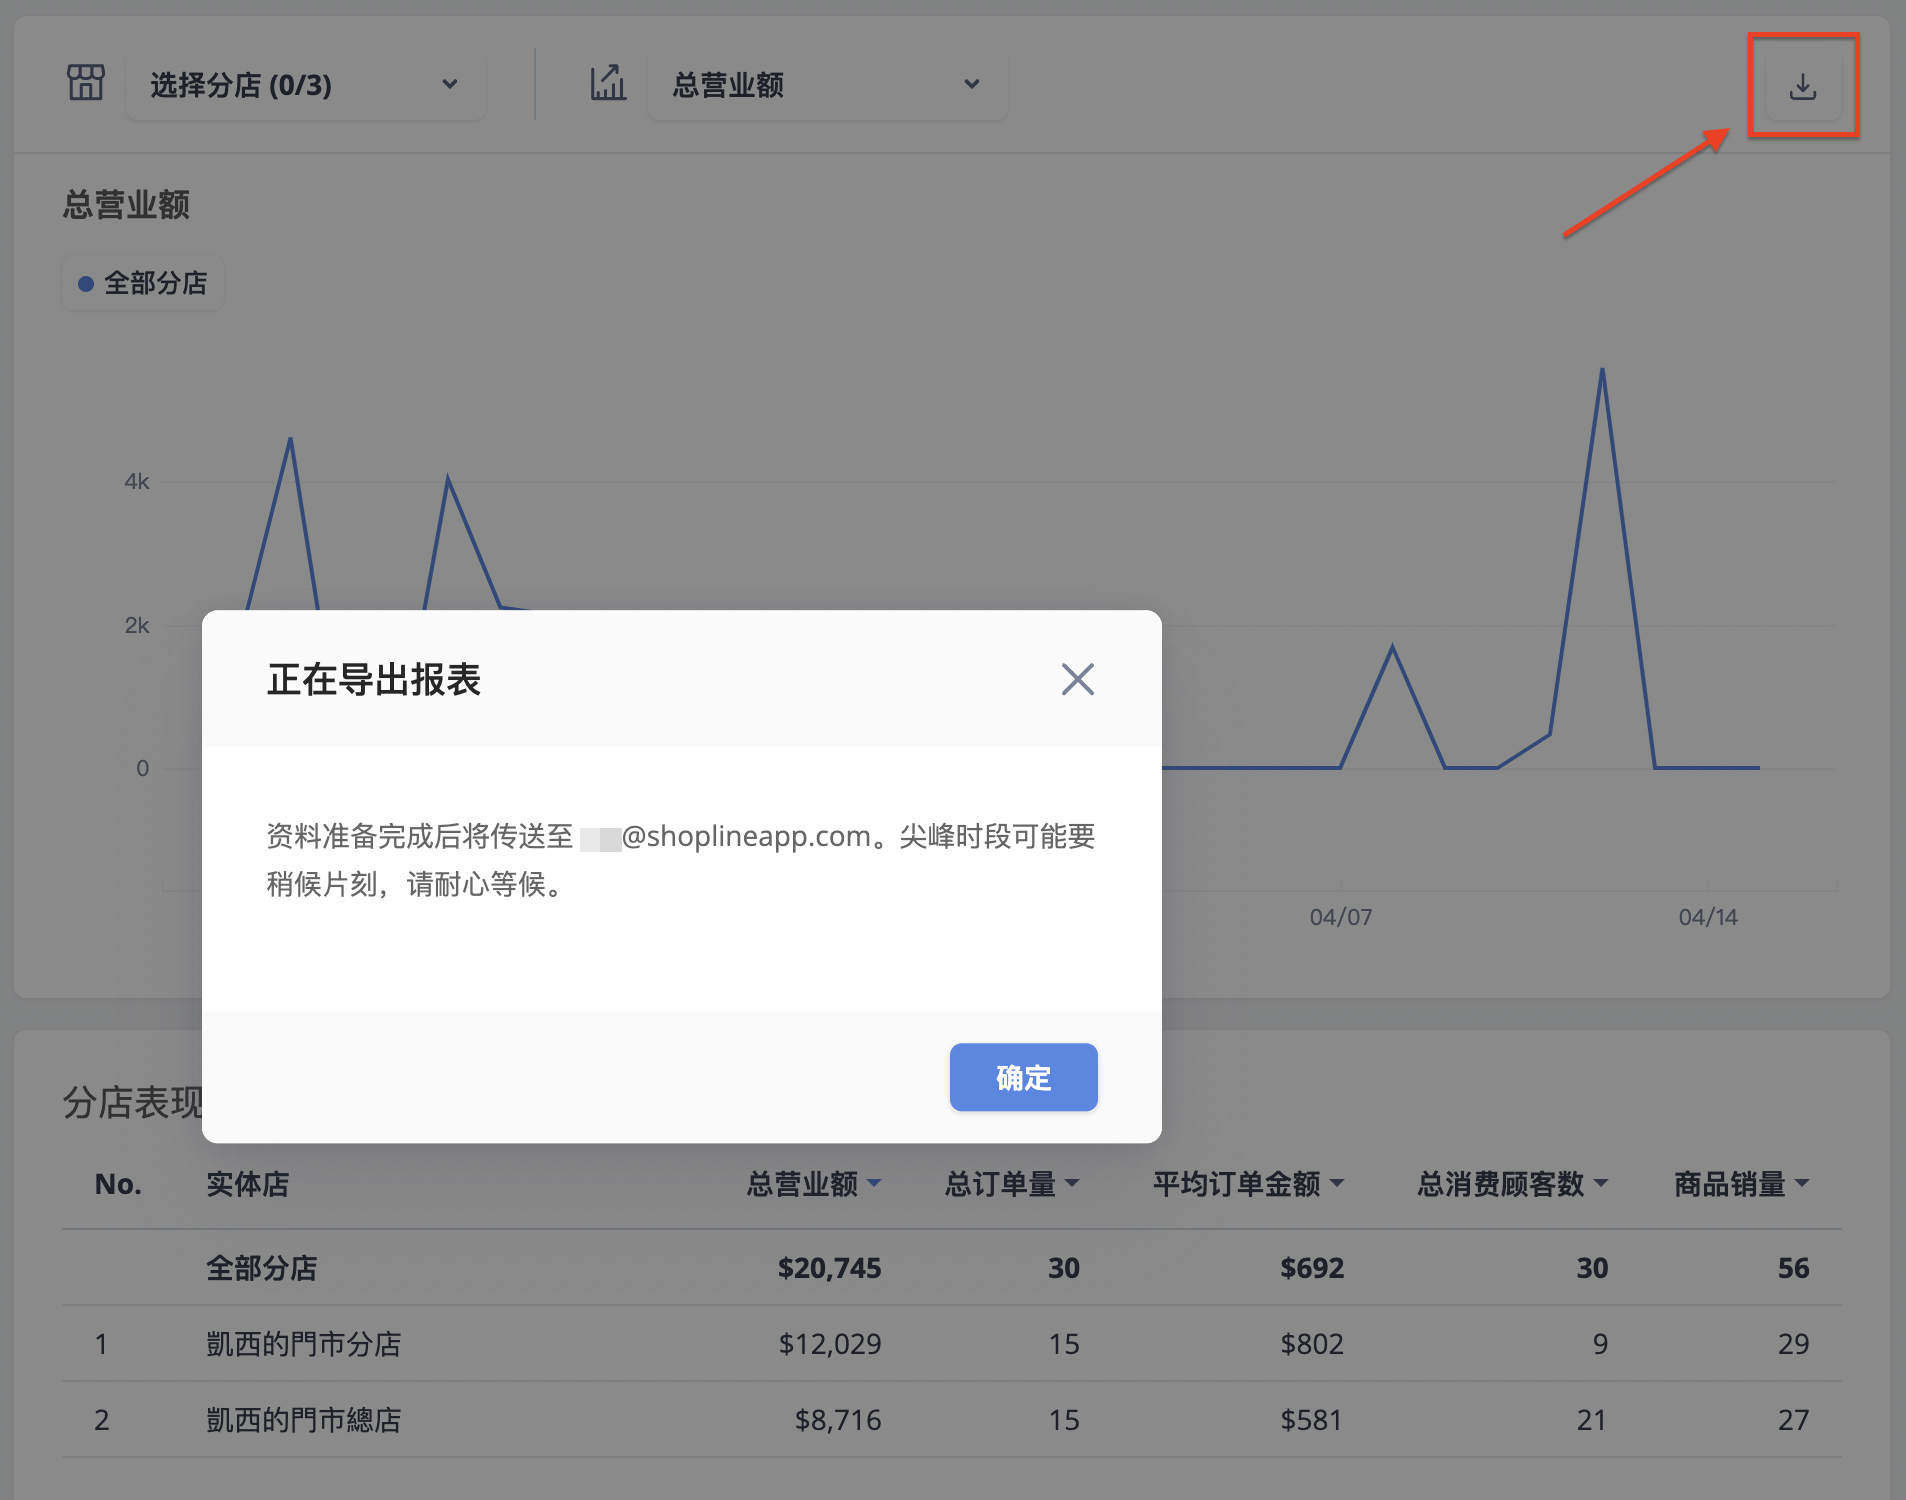Sort table by 商品销量 column
Viewport: 1906px width, 1500px height.
(x=1742, y=1184)
